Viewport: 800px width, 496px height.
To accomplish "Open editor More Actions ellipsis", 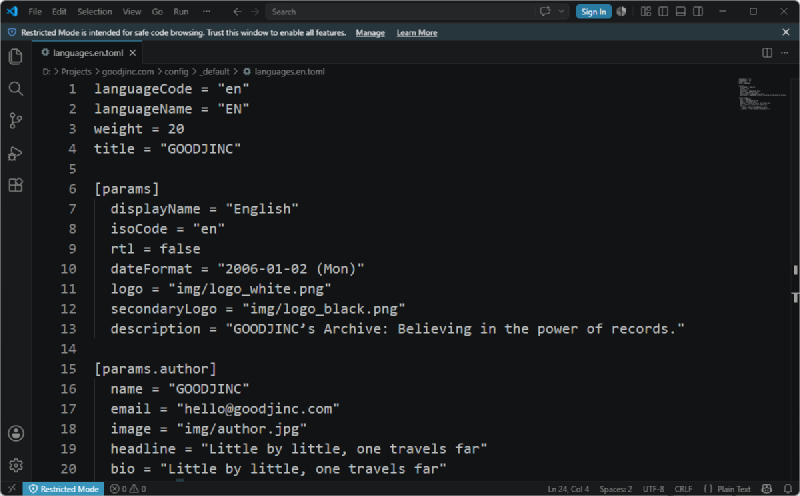I will (x=784, y=53).
